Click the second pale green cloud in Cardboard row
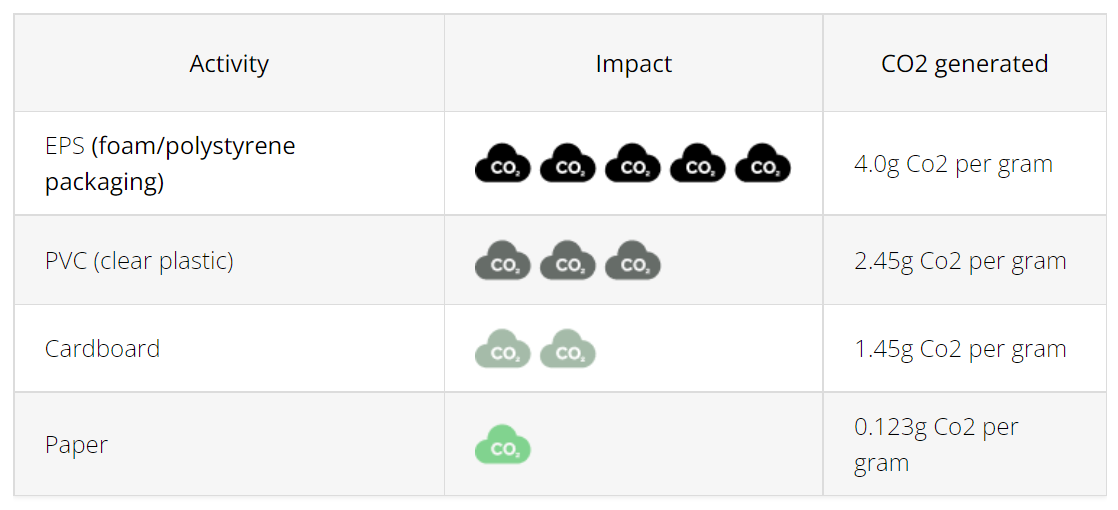This screenshot has width=1118, height=510. (568, 348)
